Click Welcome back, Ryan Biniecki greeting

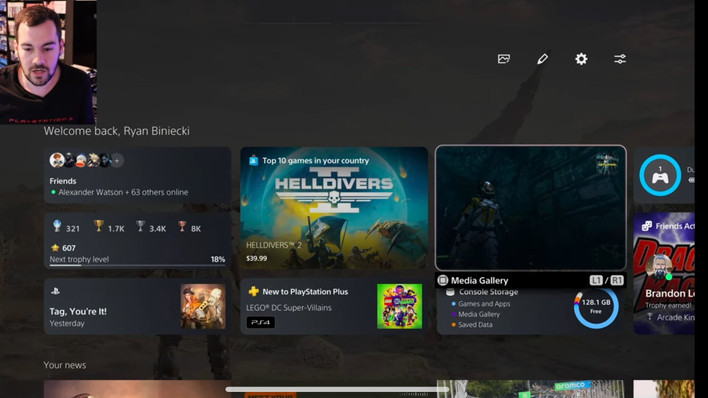point(116,131)
